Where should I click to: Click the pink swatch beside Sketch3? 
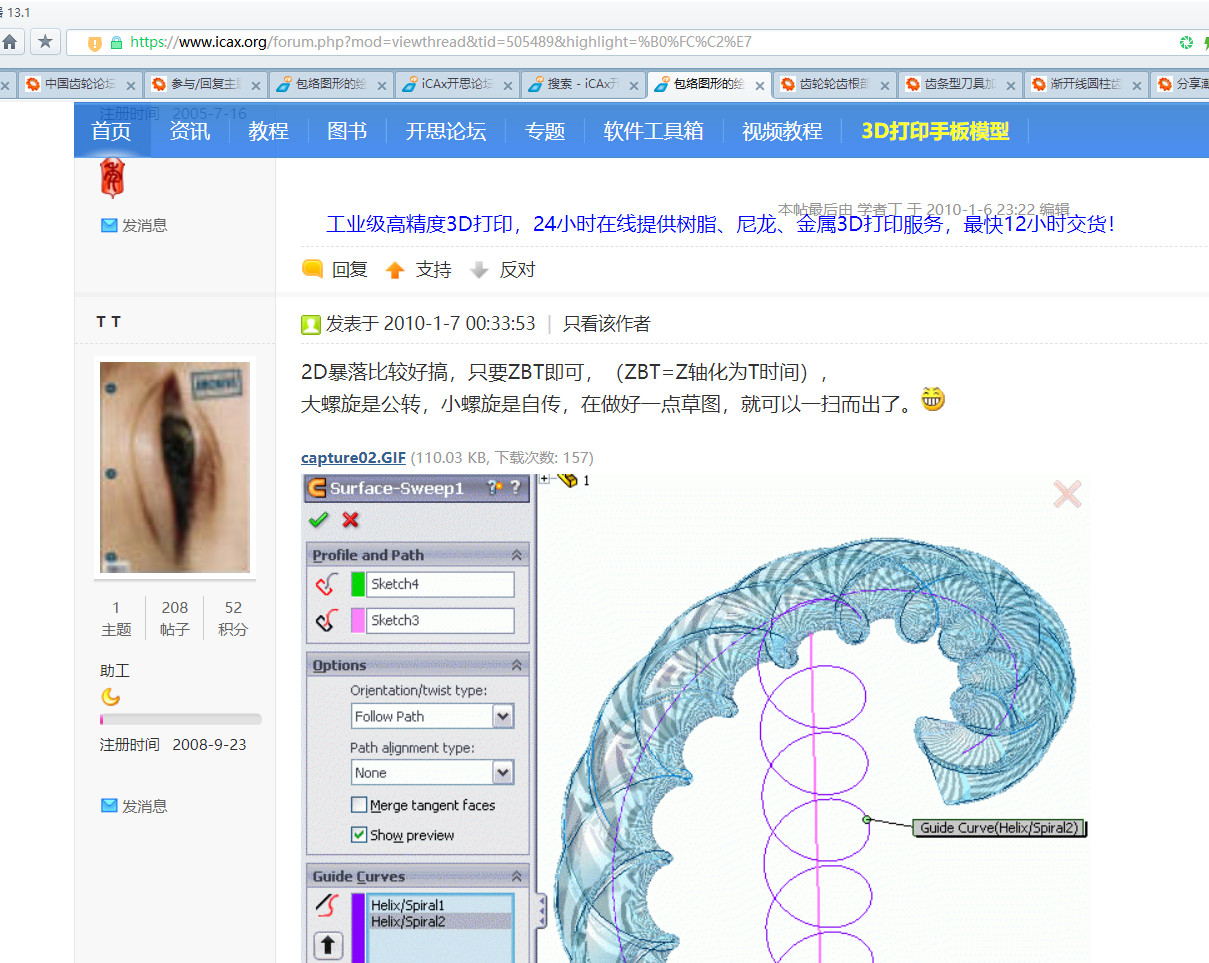[x=358, y=620]
